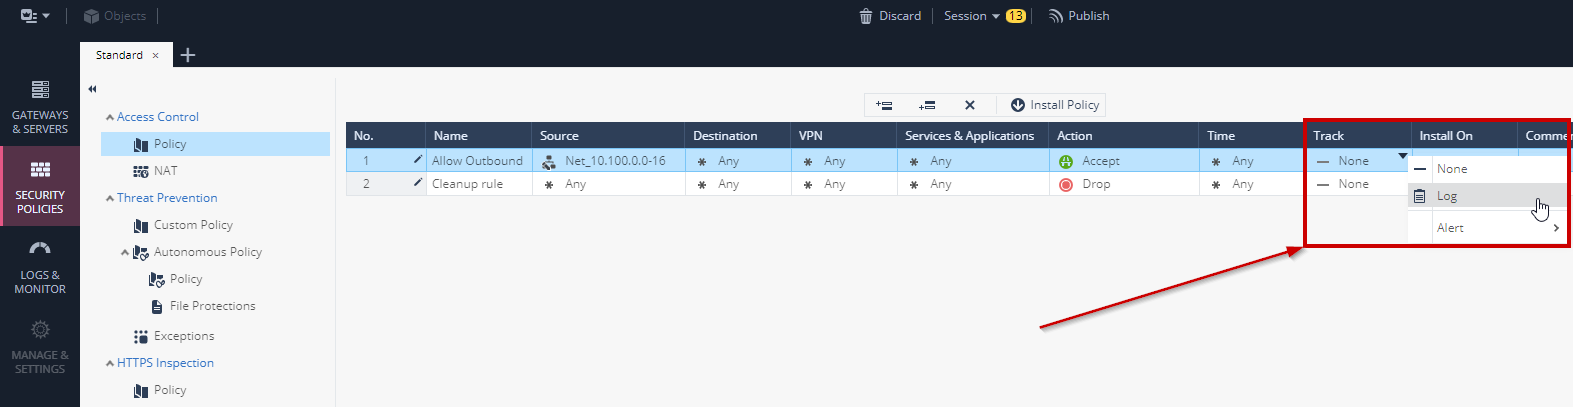The height and width of the screenshot is (407, 1573).
Task: Open Track dropdown arrow for rule 1
Action: [x=1402, y=156]
